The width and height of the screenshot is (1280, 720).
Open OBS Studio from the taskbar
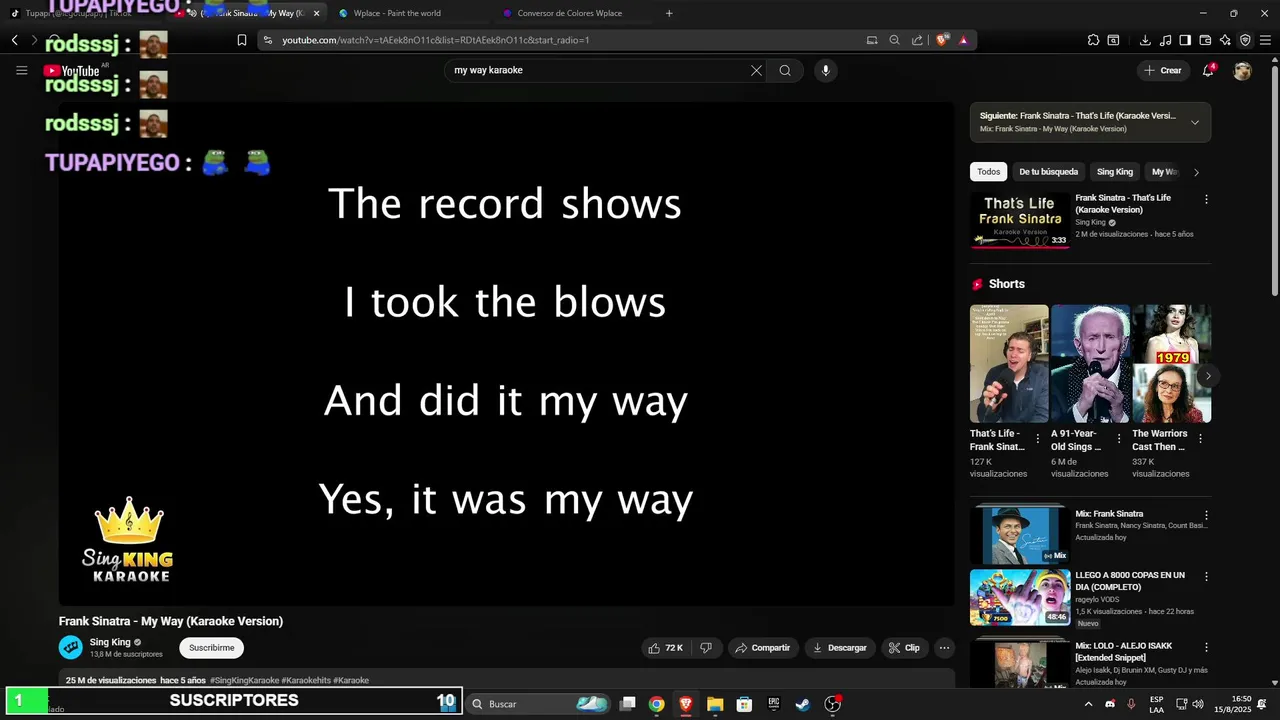pyautogui.click(x=832, y=704)
